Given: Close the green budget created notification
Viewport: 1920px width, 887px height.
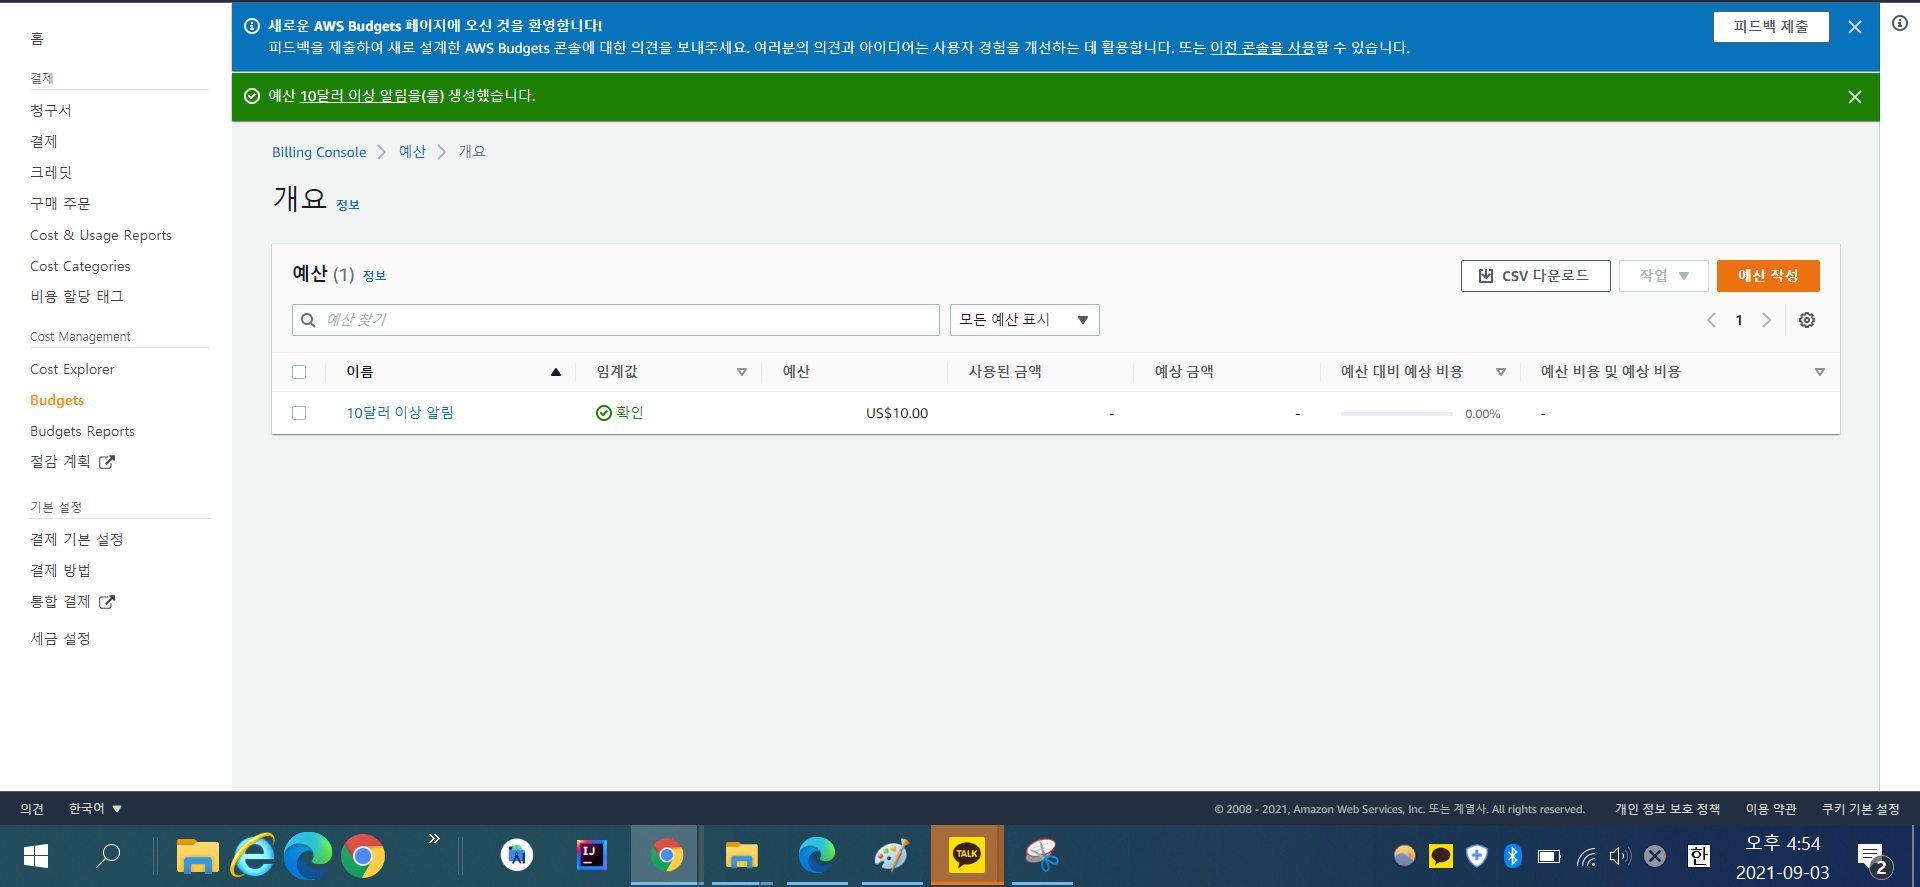Looking at the screenshot, I should pyautogui.click(x=1855, y=97).
